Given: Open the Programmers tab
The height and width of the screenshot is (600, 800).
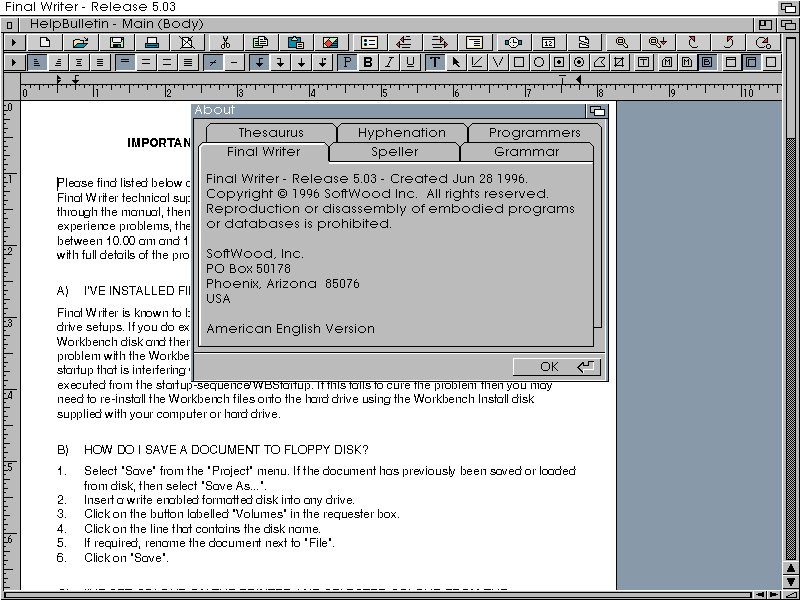Looking at the screenshot, I should click(x=534, y=133).
